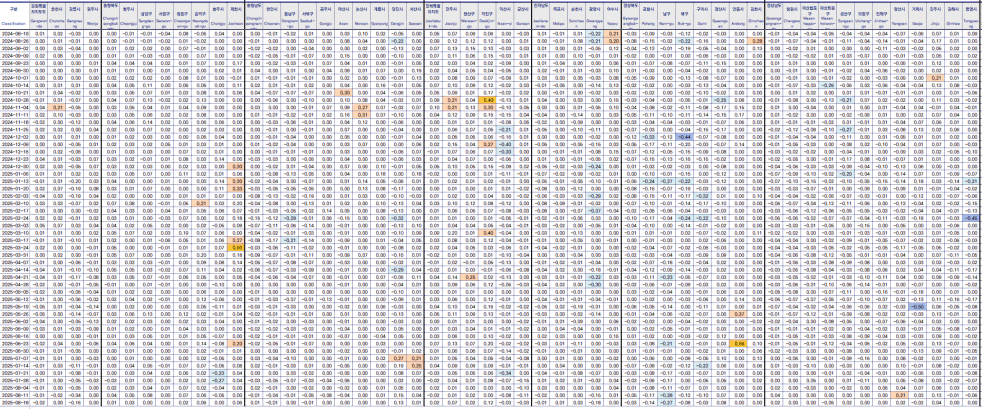
Task: Click highlighted 0.37 Andong cell in 2025-05-26 row
Action: click(x=738, y=314)
